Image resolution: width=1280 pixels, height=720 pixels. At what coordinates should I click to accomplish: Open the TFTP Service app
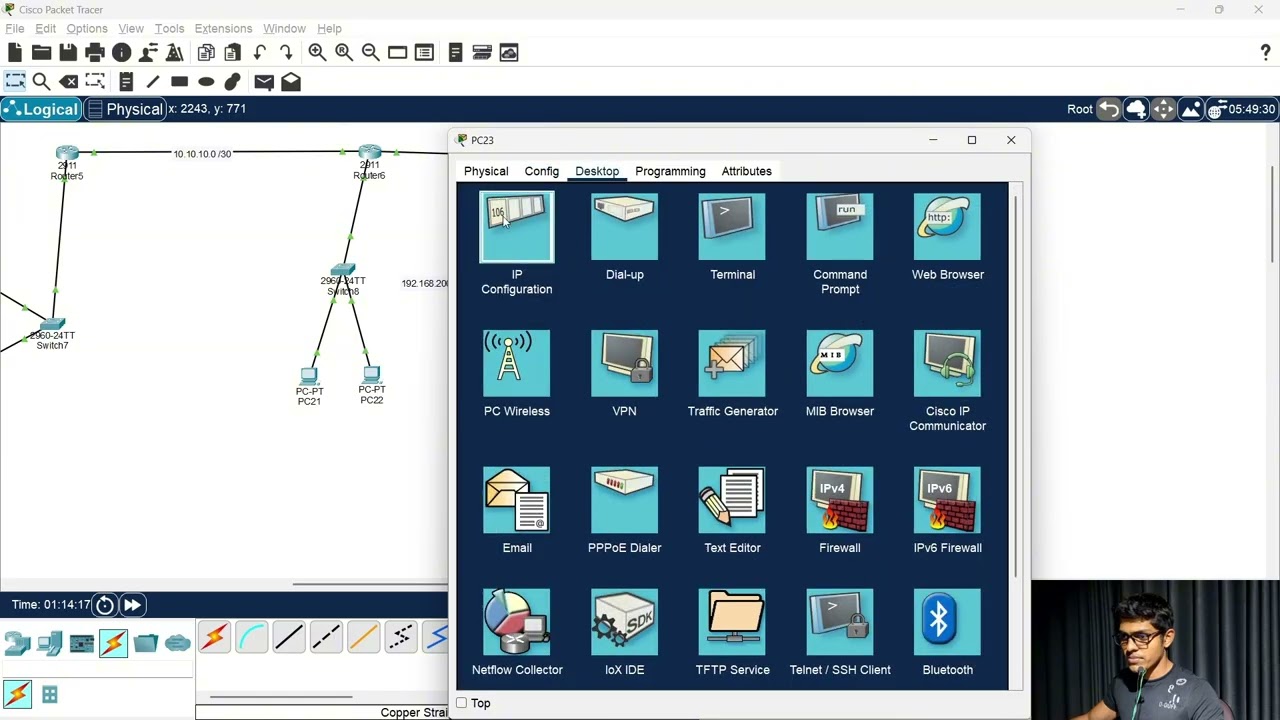pyautogui.click(x=732, y=622)
